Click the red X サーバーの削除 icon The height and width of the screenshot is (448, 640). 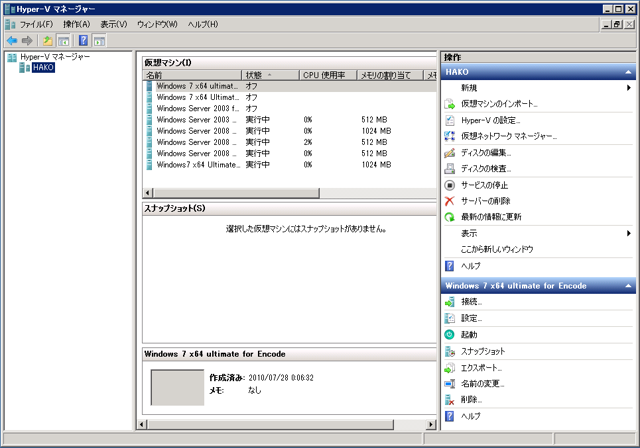point(449,201)
